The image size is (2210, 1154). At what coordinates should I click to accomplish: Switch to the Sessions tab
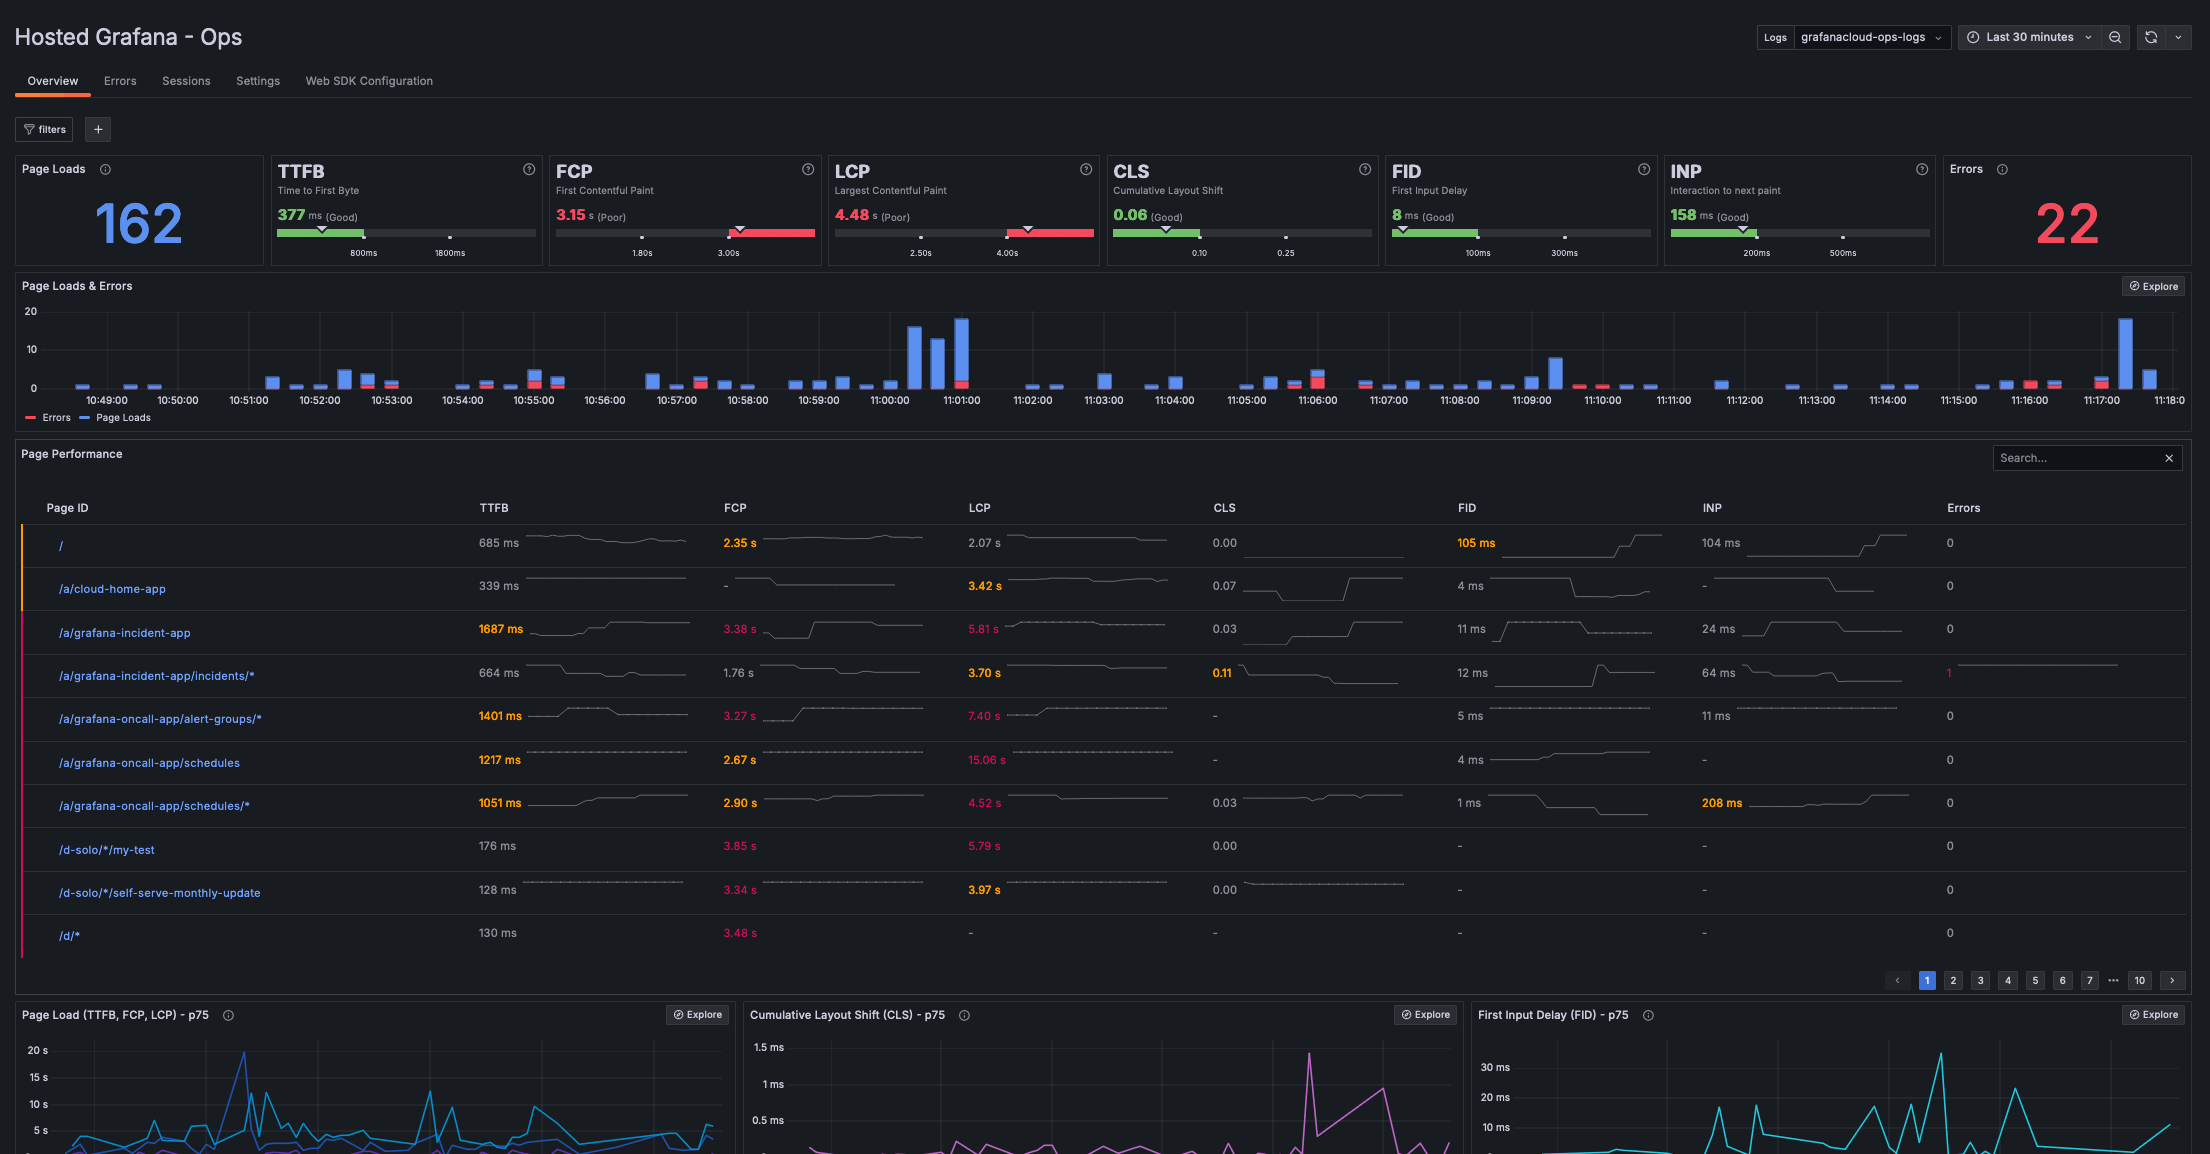pos(186,81)
